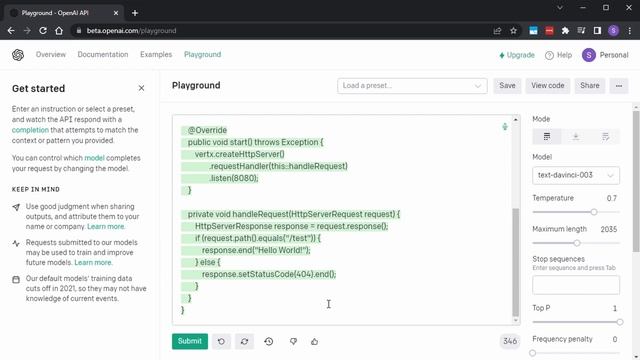Image resolution: width=640 pixels, height=360 pixels.
Task: Select the Playground - OpenAI API browser tab
Action: tap(63, 13)
